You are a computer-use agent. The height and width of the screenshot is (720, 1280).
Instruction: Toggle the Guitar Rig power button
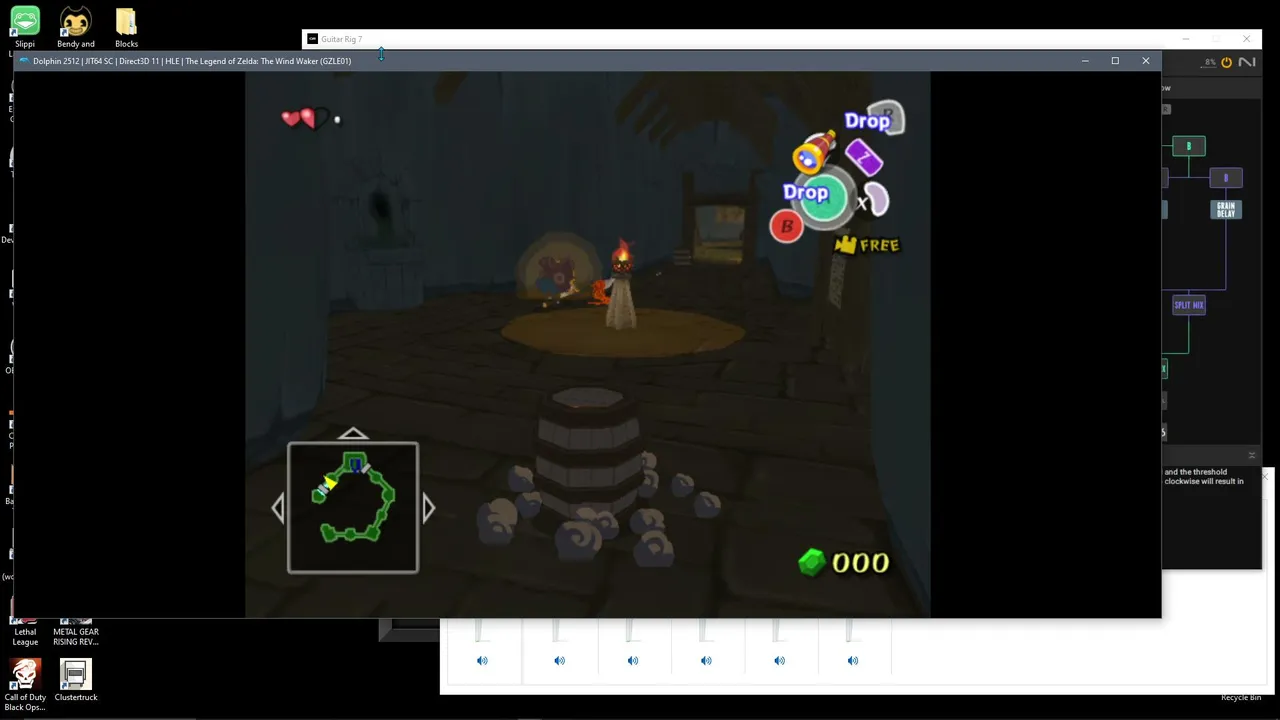(1226, 62)
